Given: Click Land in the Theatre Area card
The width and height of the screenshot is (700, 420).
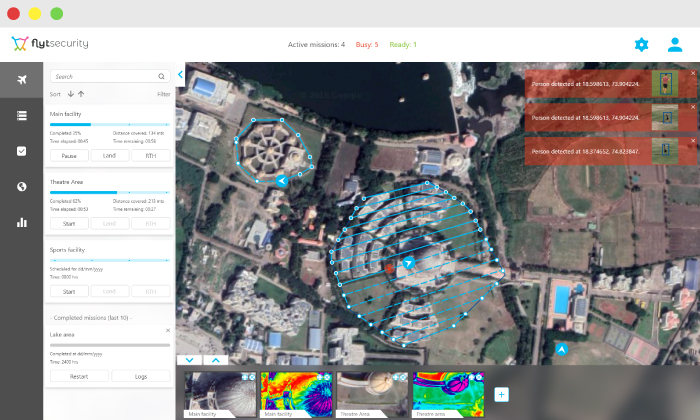Looking at the screenshot, I should (109, 224).
